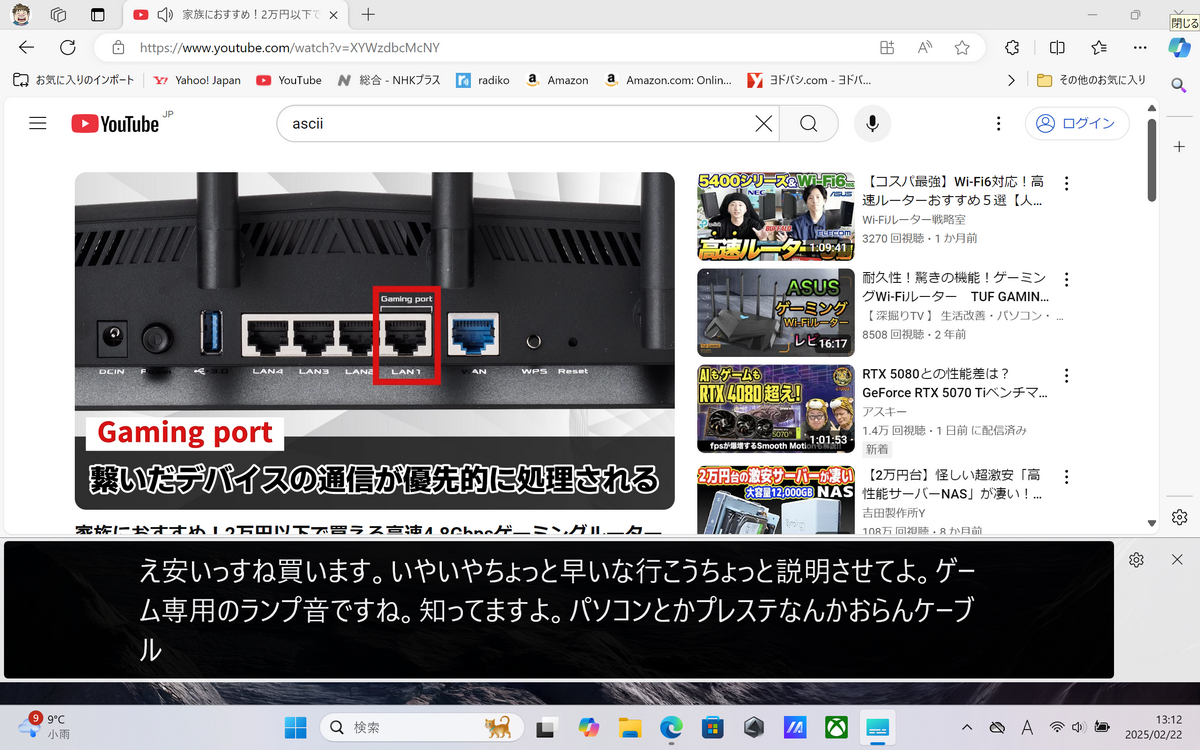1200x750 pixels.
Task: Open Edge Settings and more menu
Action: [x=1141, y=47]
